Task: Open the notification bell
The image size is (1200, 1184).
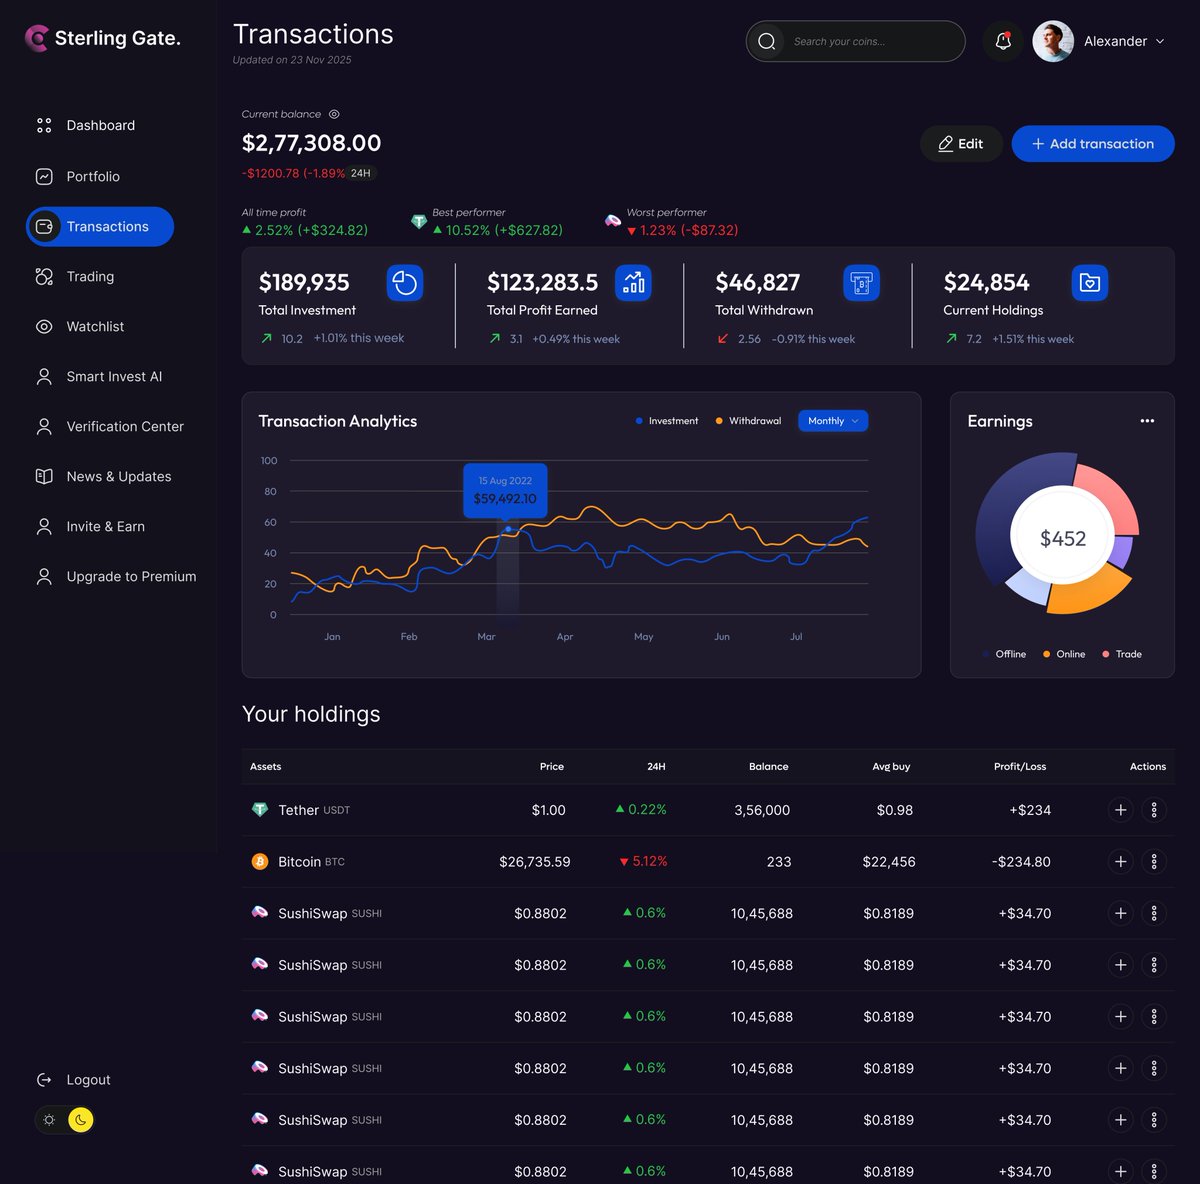Action: 1002,41
